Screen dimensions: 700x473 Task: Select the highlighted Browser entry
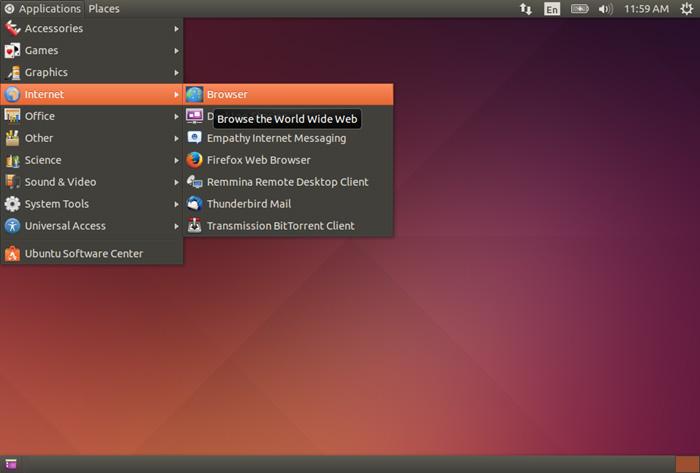pos(288,94)
